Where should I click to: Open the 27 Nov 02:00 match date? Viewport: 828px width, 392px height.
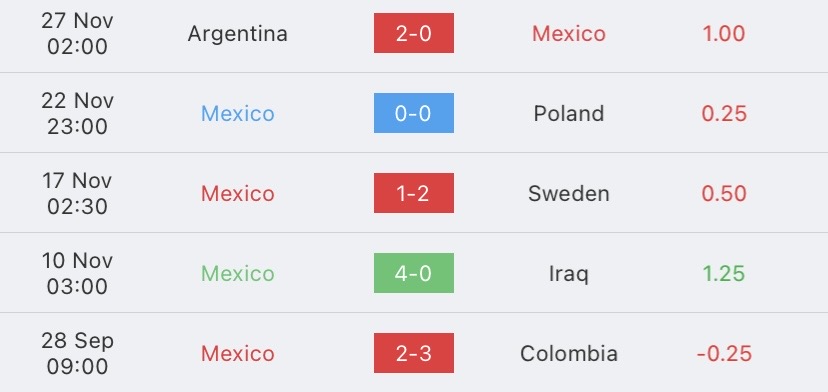[78, 33]
